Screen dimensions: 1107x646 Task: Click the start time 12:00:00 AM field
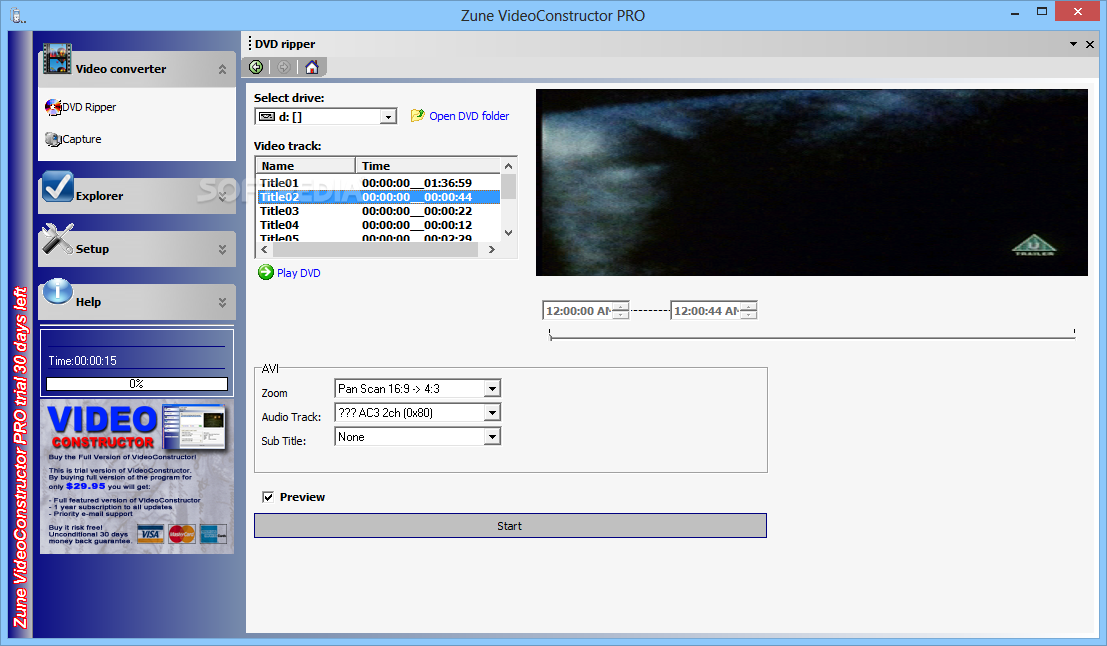click(578, 311)
